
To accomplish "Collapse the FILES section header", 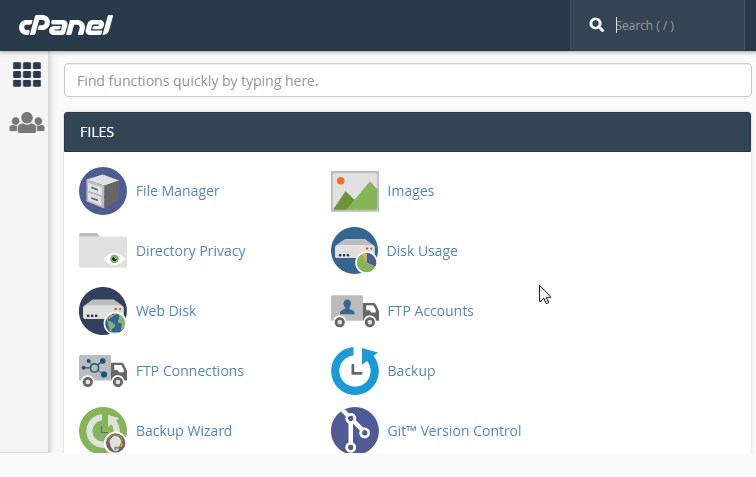I will pyautogui.click(x=407, y=132).
